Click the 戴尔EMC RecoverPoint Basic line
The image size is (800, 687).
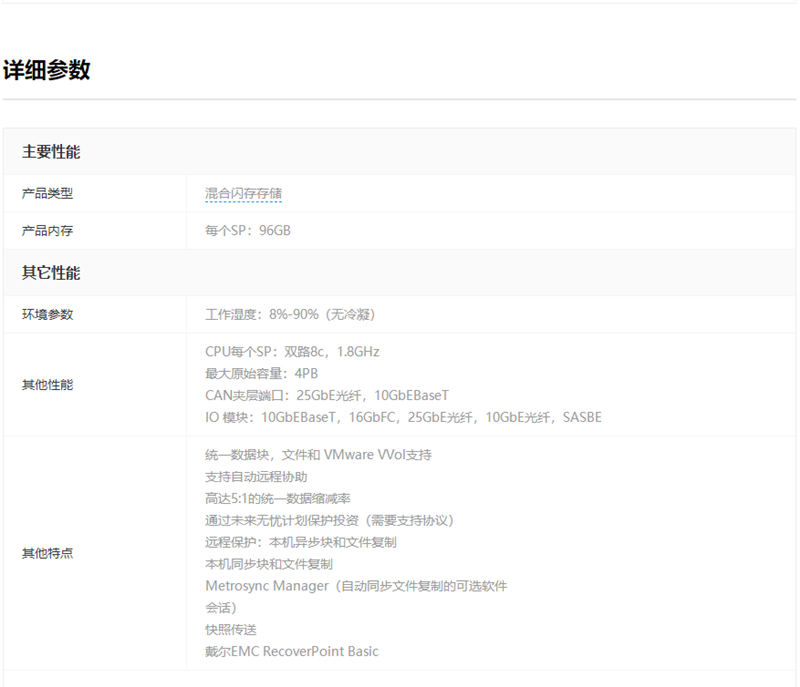tap(292, 652)
